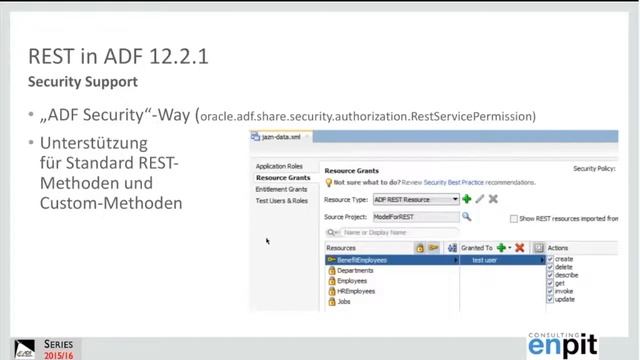Click the enpit consulting logo
The height and width of the screenshot is (360, 640).
(562, 345)
